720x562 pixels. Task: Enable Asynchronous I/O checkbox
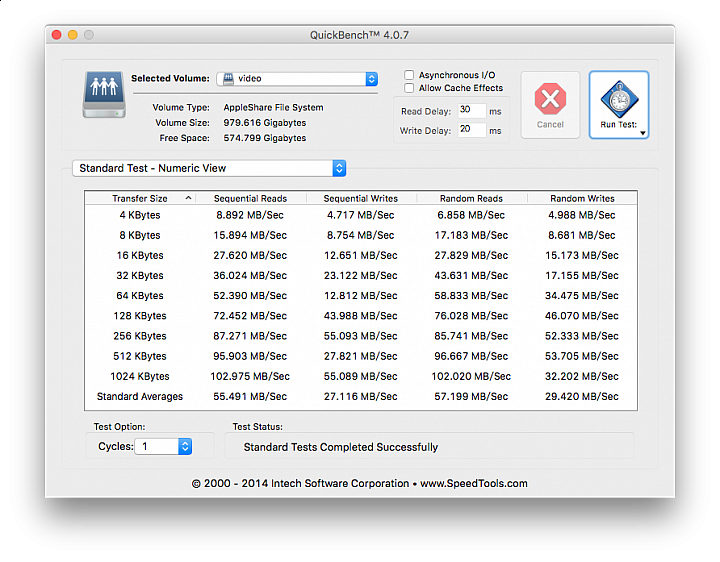tap(409, 75)
